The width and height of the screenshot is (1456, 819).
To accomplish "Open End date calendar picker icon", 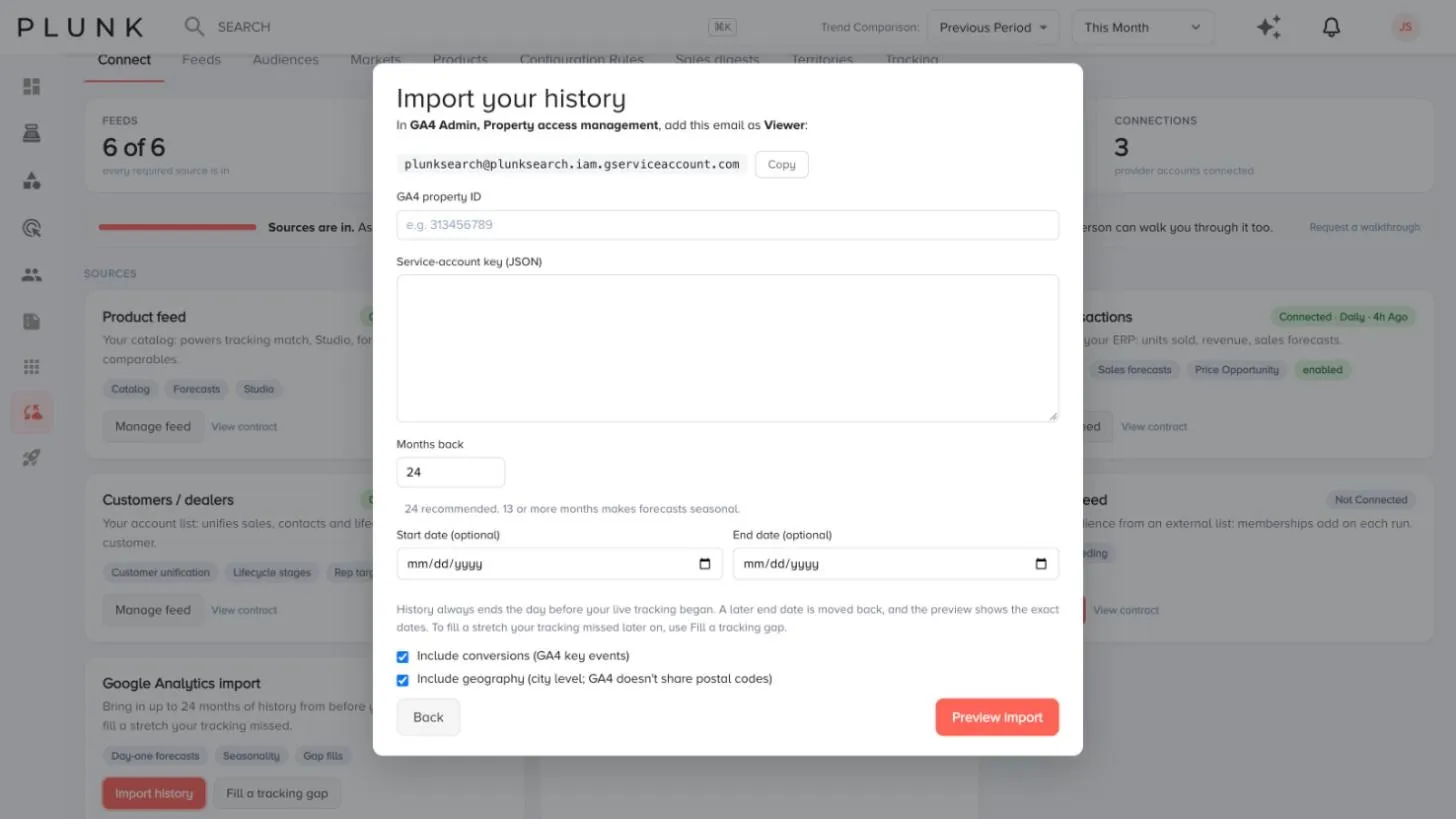I will point(1041,564).
